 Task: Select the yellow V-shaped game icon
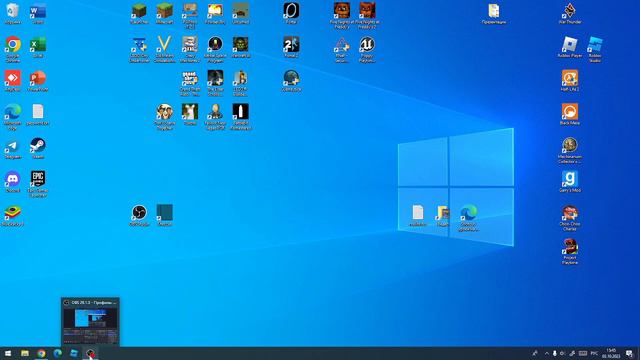pyautogui.click(x=164, y=49)
